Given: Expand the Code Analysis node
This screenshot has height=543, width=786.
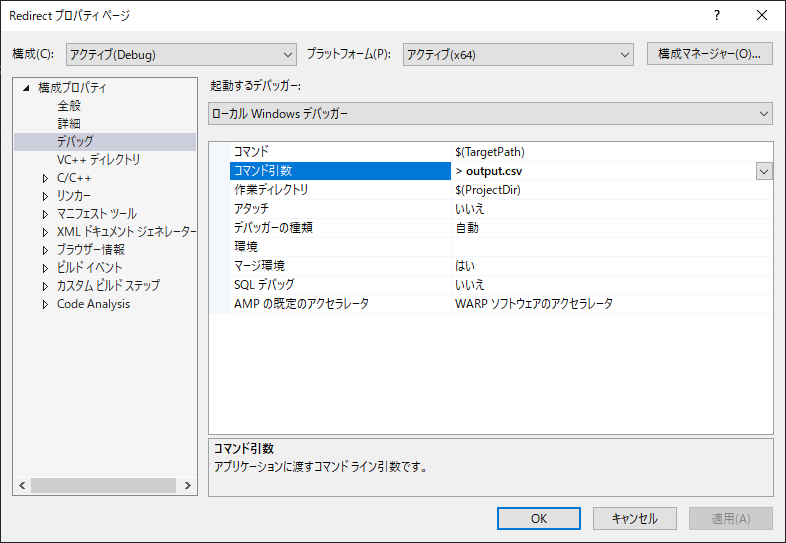Looking at the screenshot, I should pyautogui.click(x=45, y=304).
